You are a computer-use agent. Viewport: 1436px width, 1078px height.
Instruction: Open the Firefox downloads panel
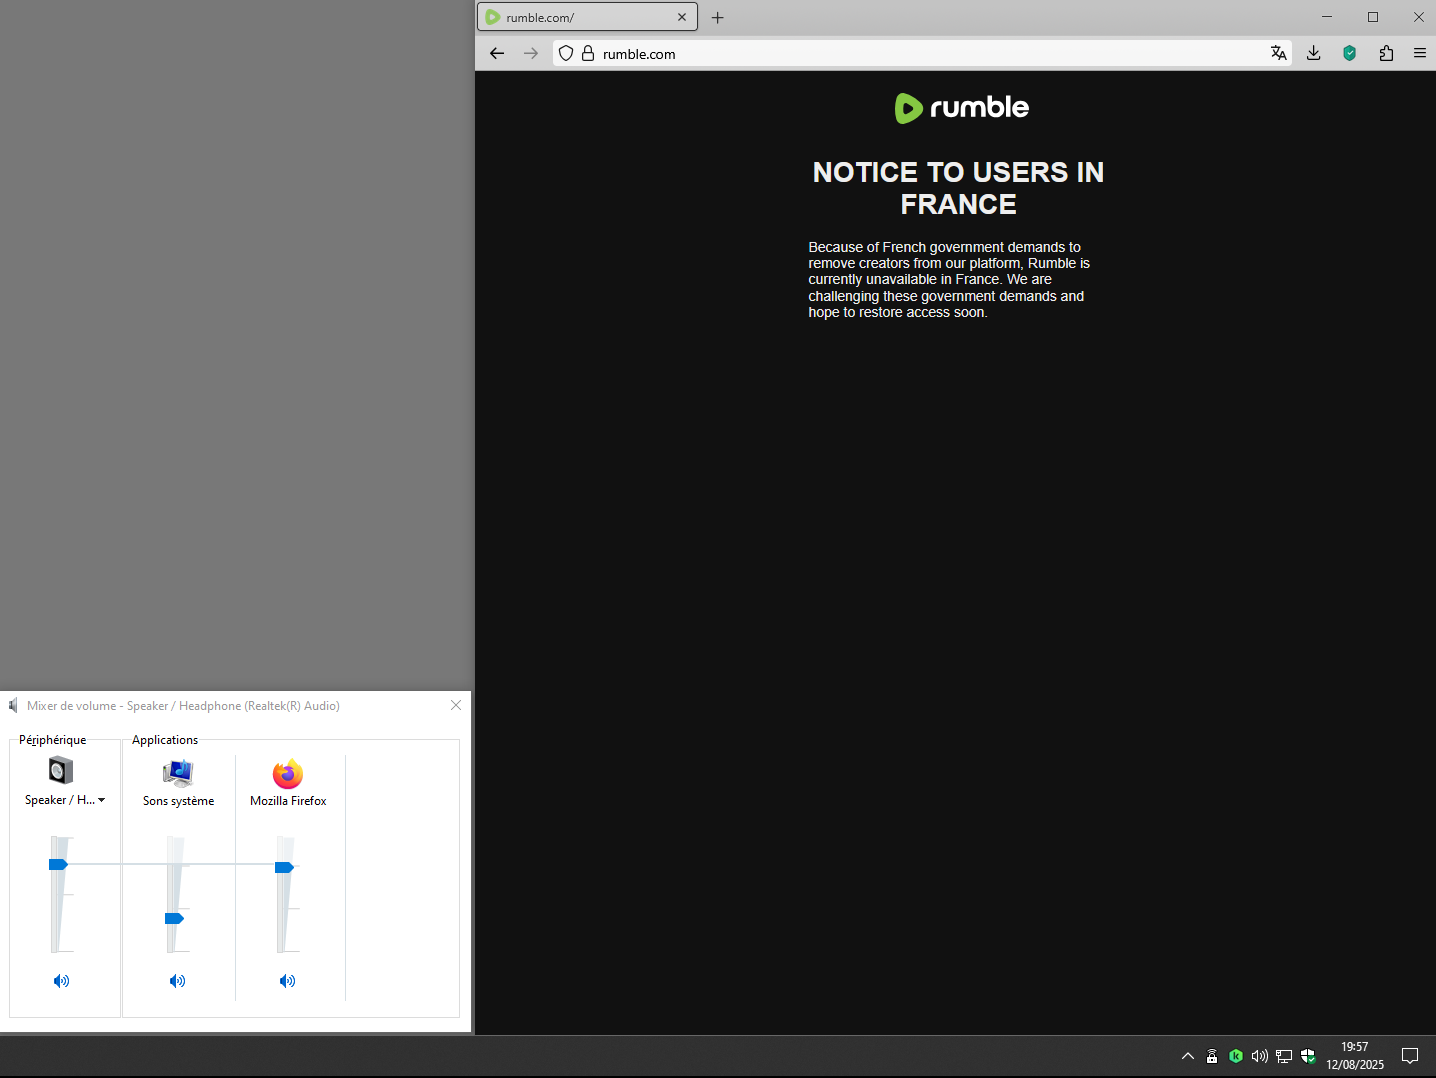[x=1314, y=53]
